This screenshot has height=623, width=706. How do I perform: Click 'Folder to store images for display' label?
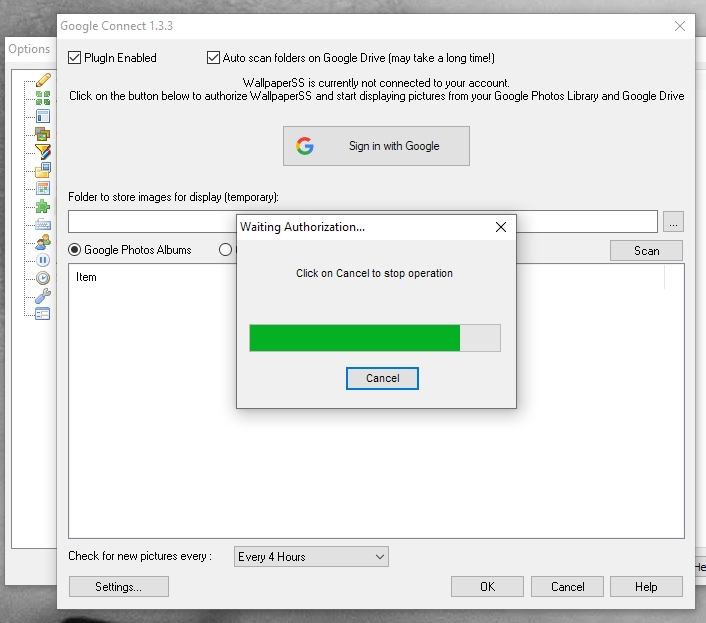(173, 197)
